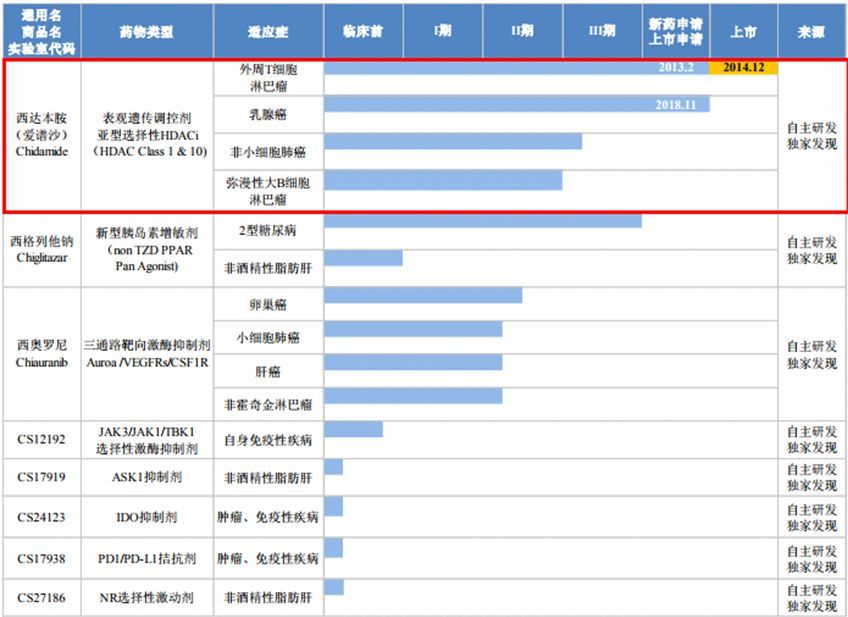848x617 pixels.
Task: Click the 通用名 商品名 header cell
Action: point(42,31)
